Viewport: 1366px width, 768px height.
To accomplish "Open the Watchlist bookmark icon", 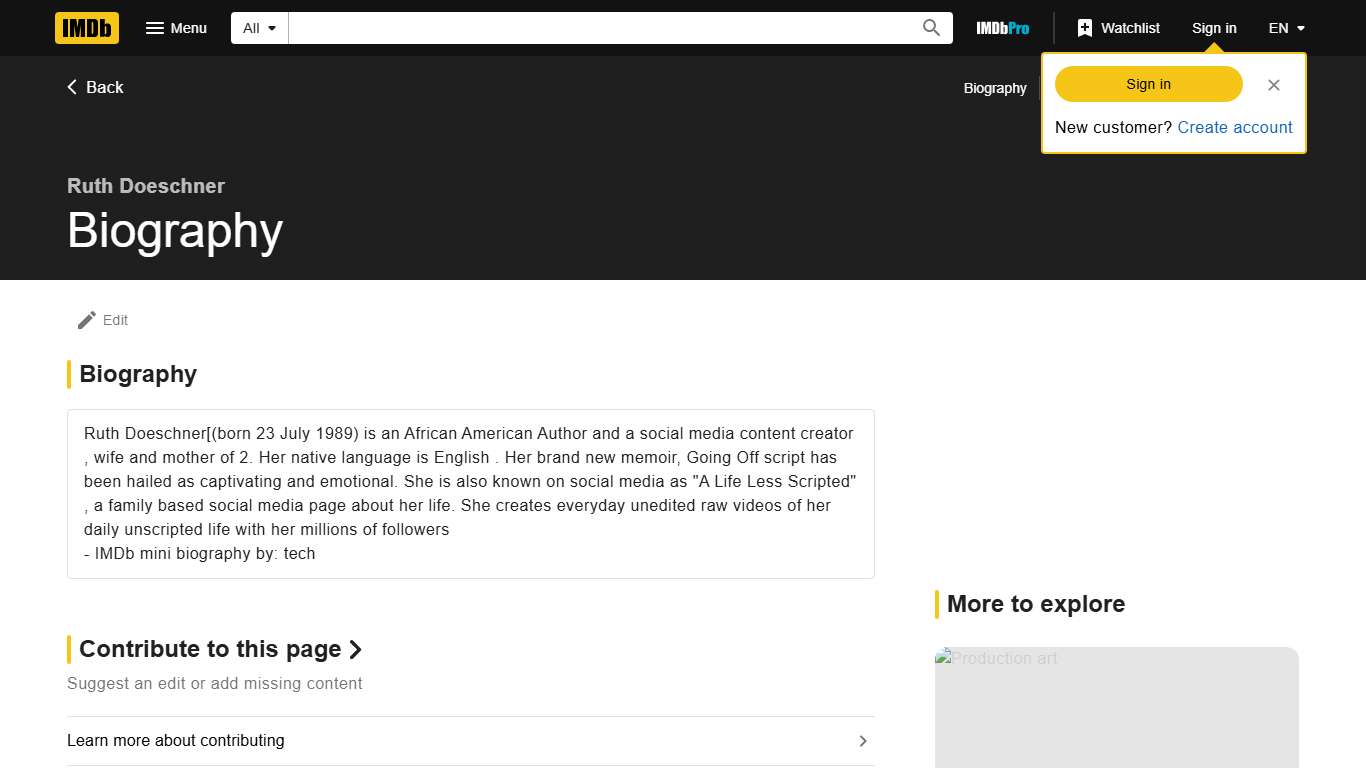I will [x=1085, y=28].
